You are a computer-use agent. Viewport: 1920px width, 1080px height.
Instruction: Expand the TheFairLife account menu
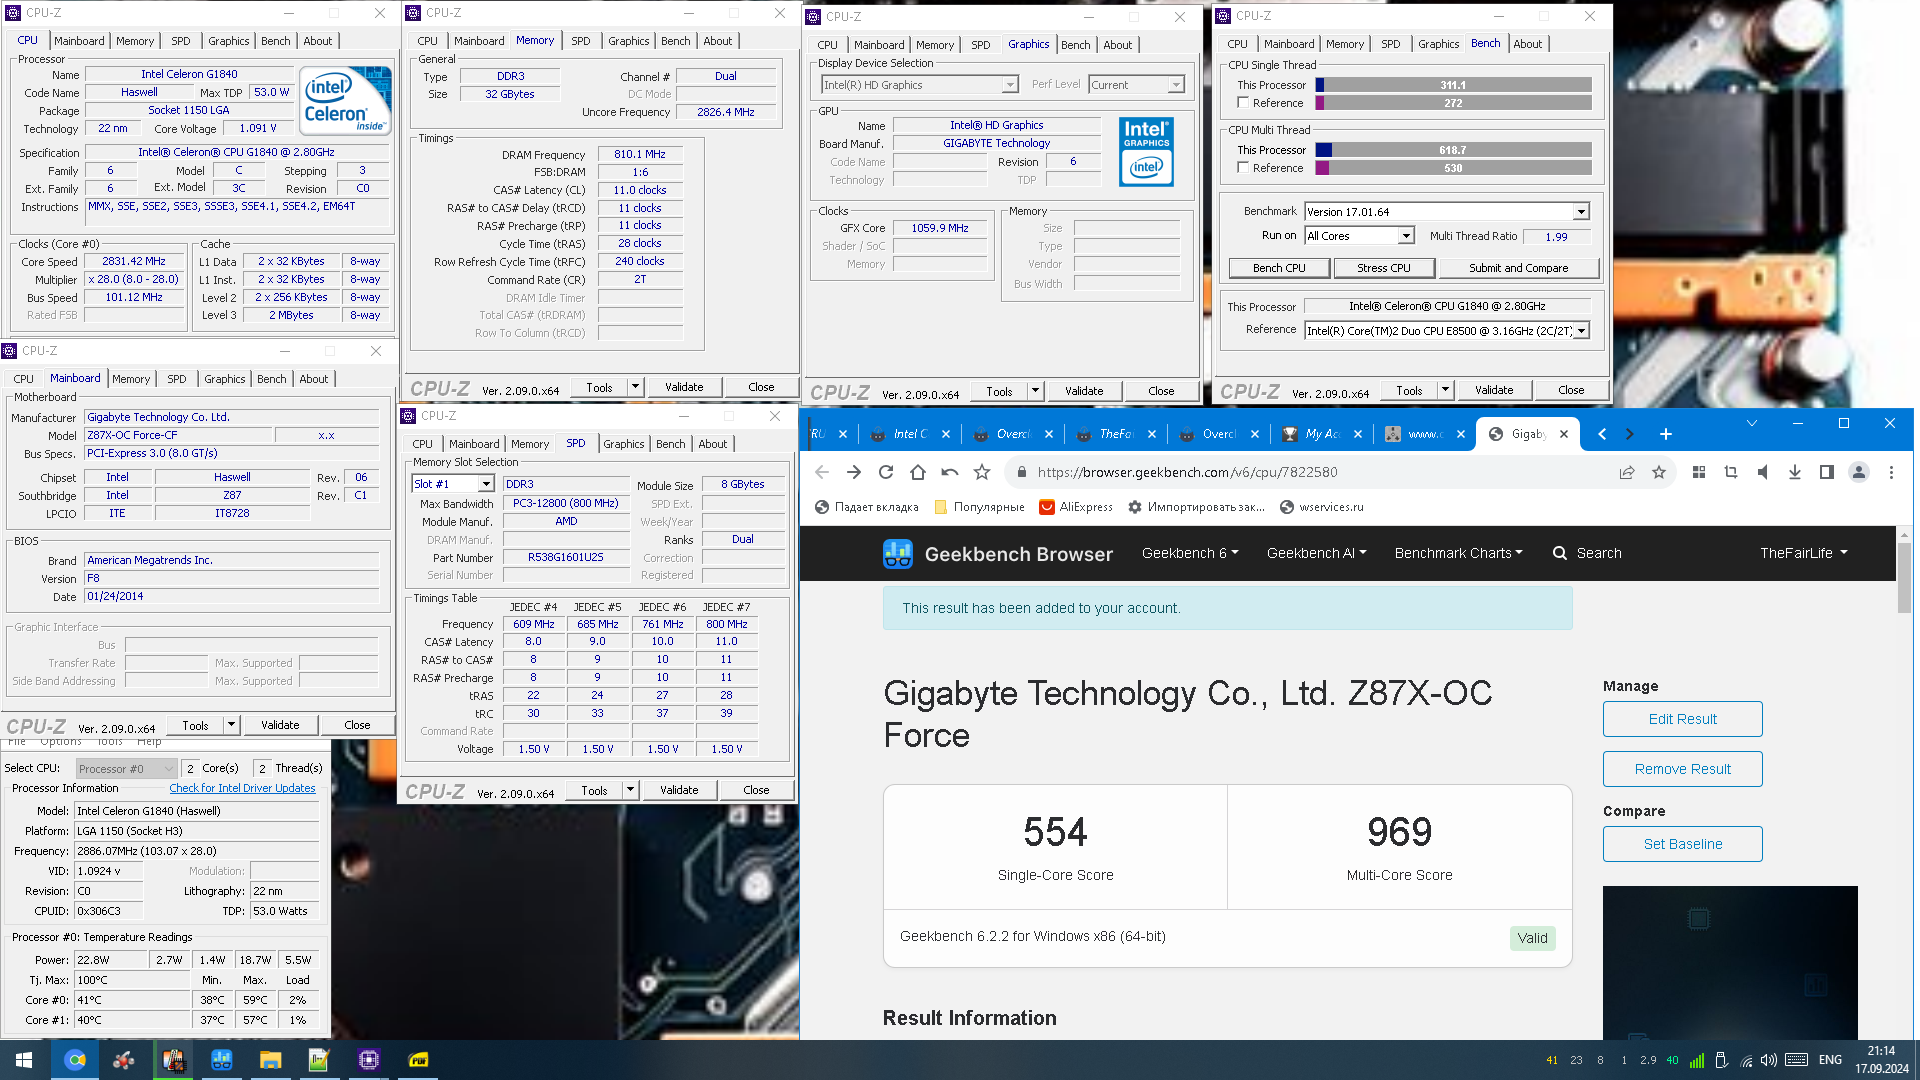click(x=1804, y=553)
